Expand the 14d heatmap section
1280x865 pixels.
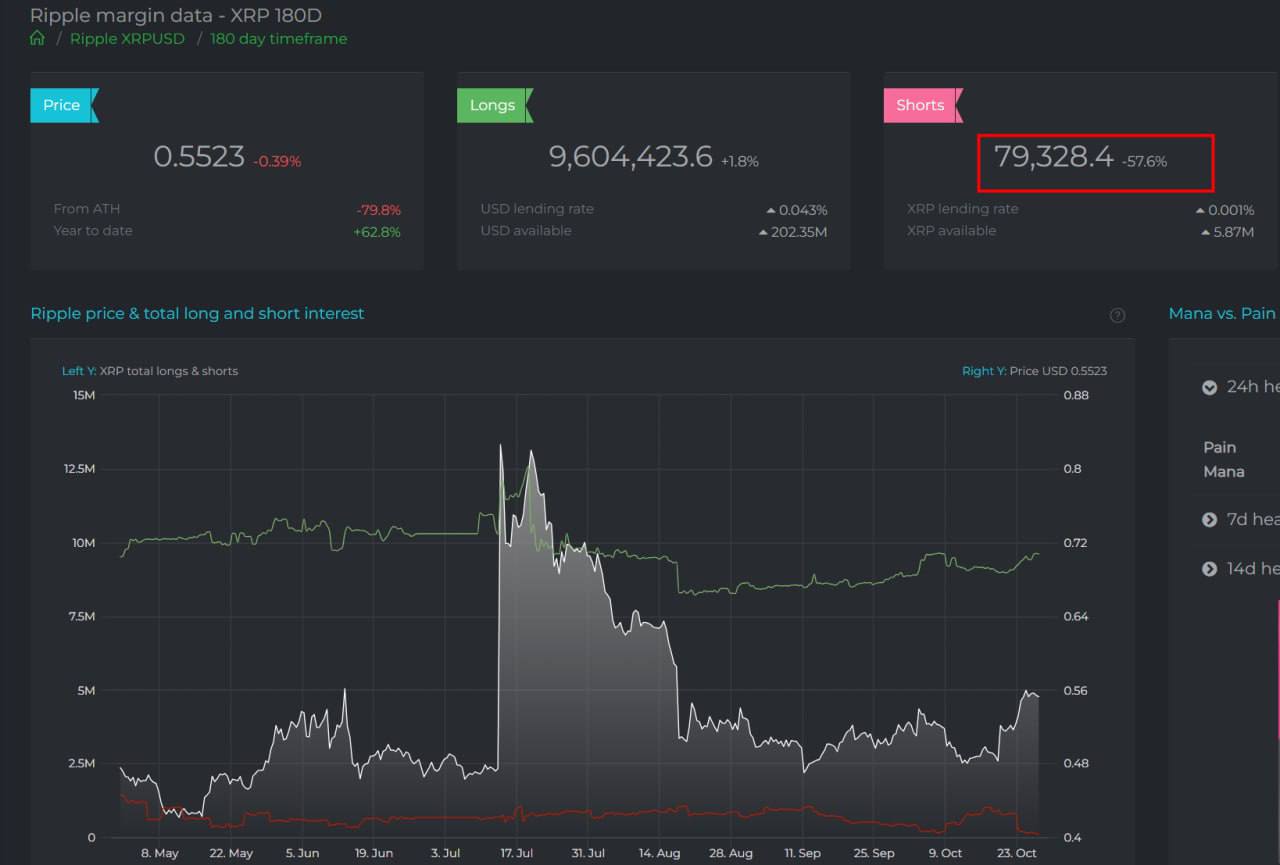coord(1209,568)
